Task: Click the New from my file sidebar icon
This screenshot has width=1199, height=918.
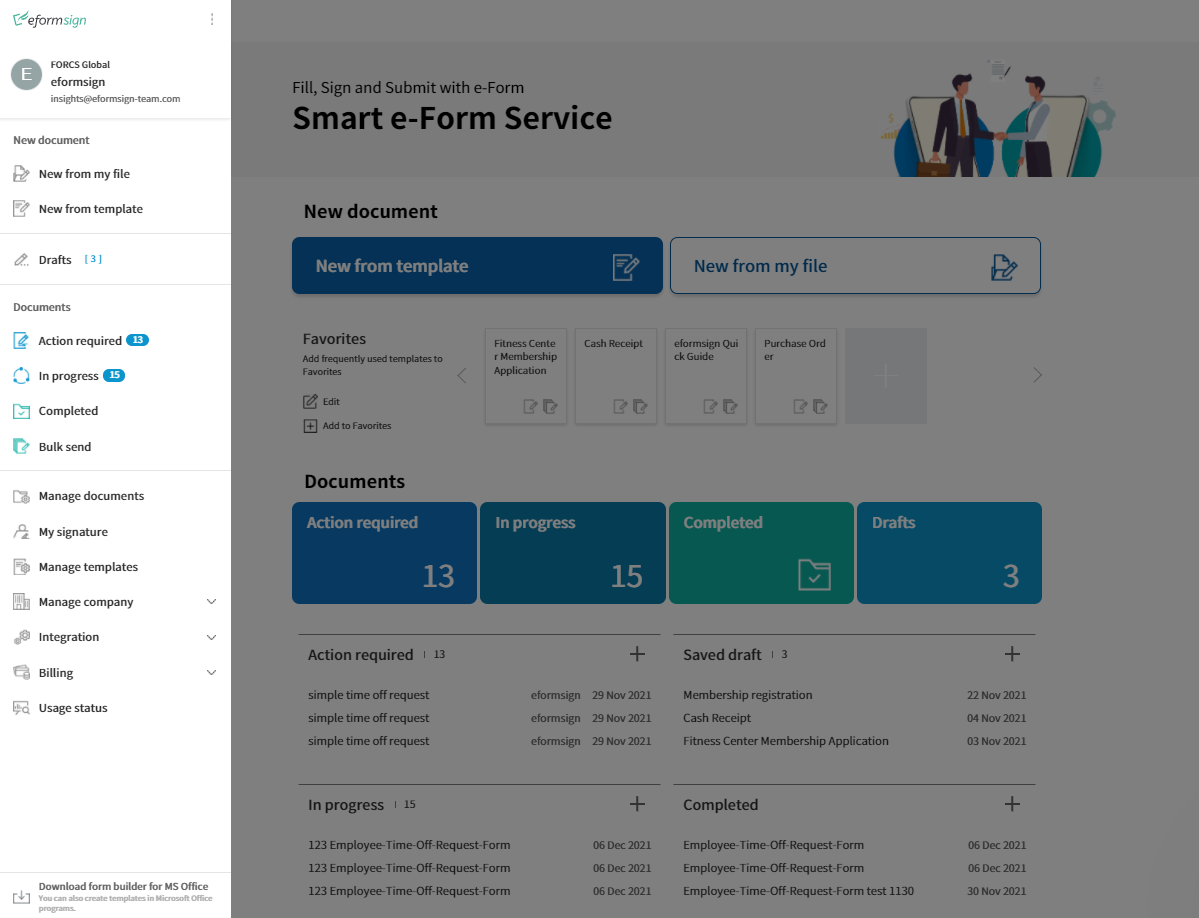Action: tap(21, 174)
